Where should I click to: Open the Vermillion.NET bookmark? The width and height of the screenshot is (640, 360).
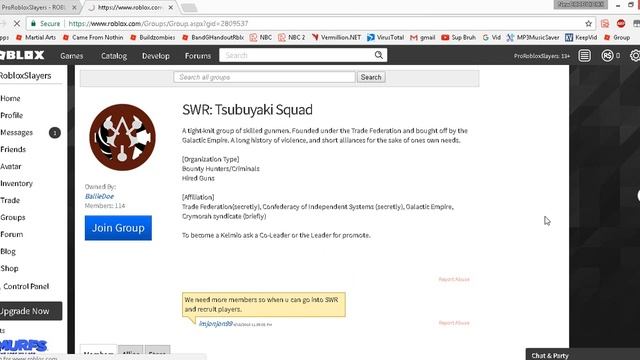tap(336, 37)
